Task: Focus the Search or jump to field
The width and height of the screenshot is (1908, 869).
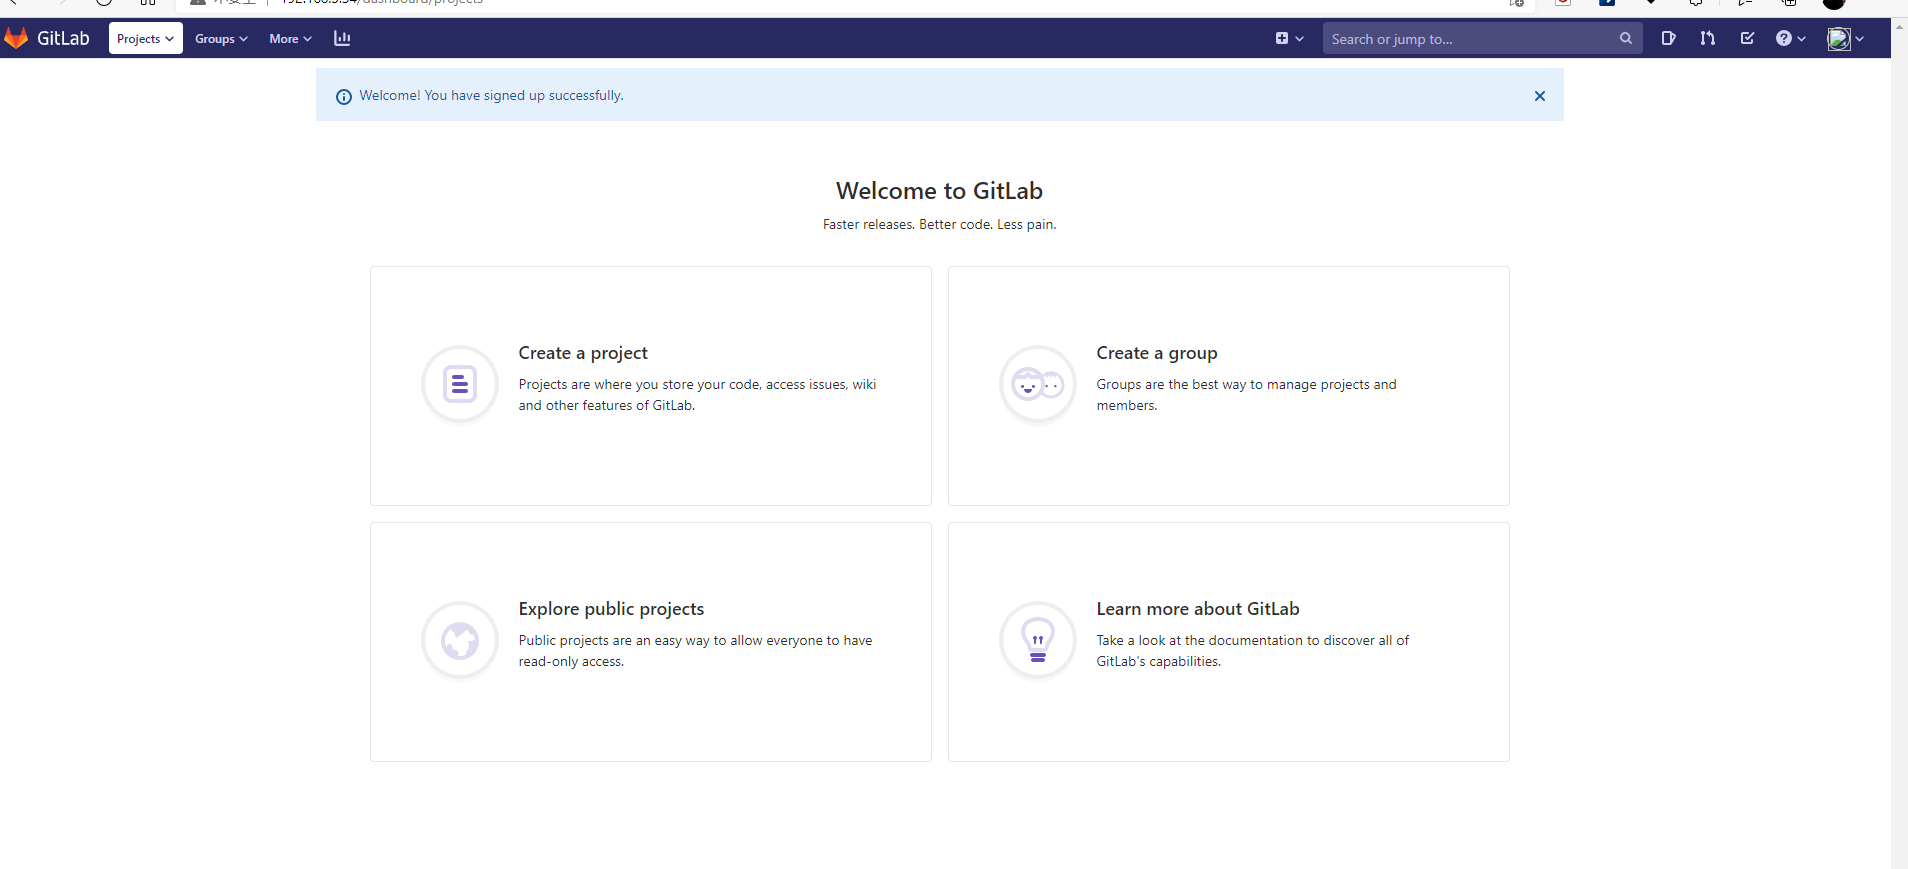Action: pyautogui.click(x=1482, y=38)
